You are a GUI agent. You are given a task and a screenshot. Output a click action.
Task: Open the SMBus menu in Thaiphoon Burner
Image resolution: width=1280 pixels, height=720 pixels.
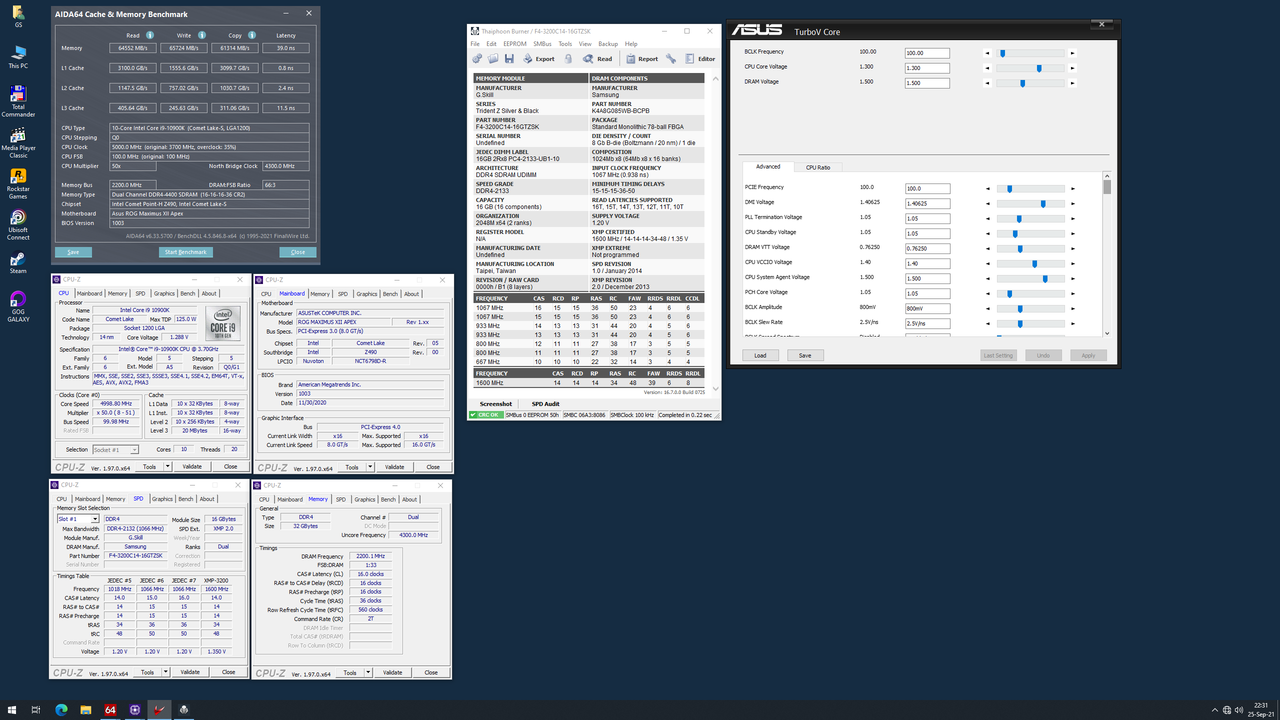[x=542, y=44]
